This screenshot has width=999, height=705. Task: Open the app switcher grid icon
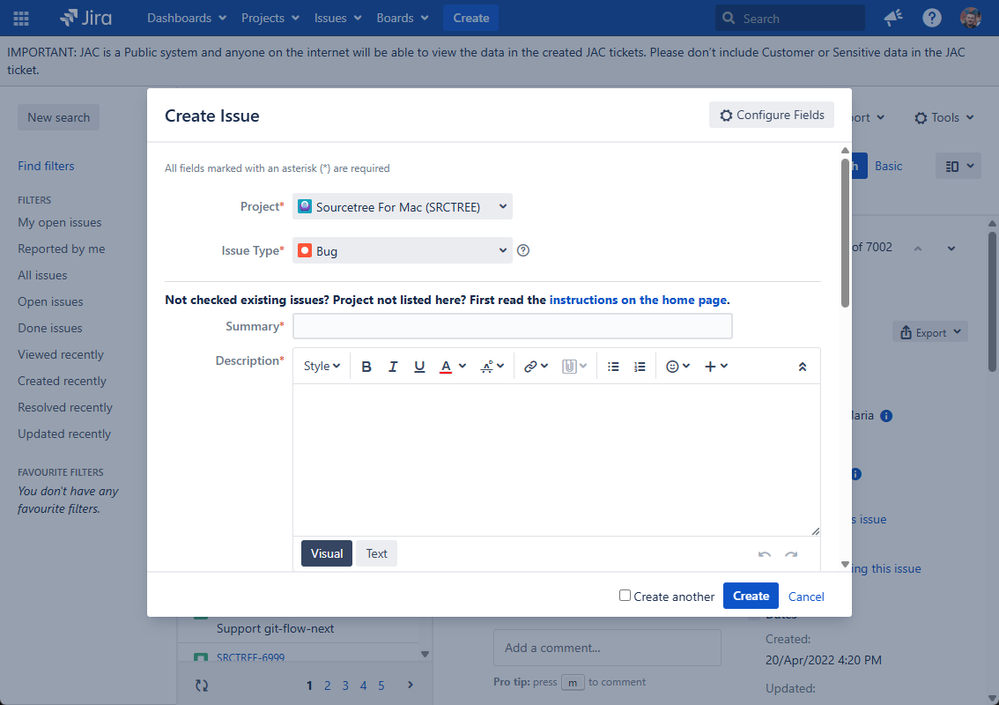pos(21,18)
